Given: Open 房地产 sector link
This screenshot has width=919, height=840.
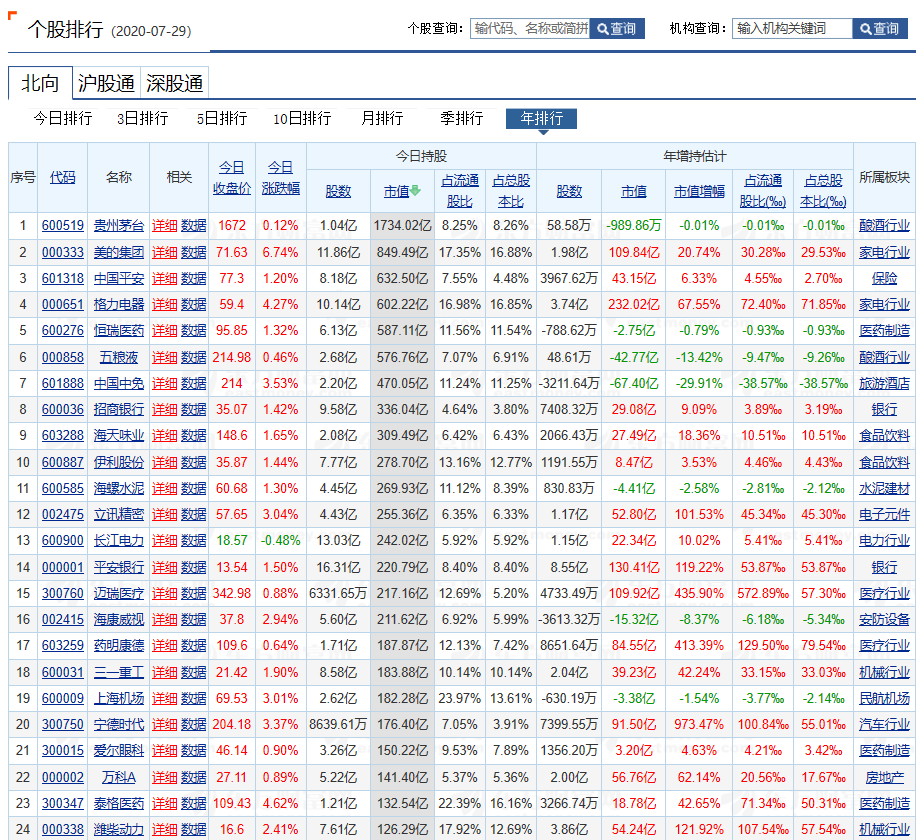Looking at the screenshot, I should [x=884, y=777].
